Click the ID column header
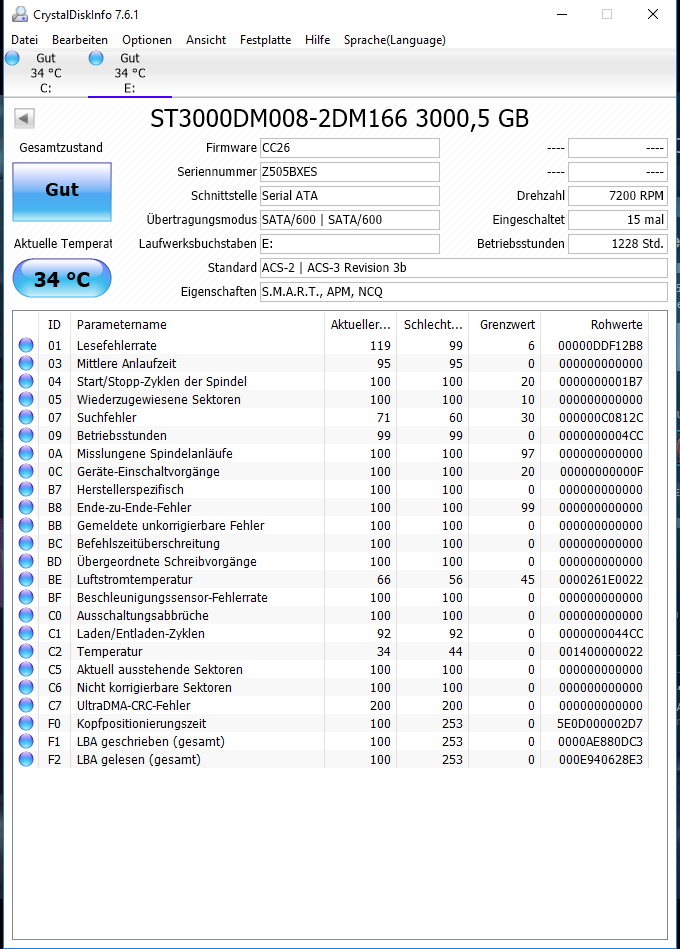 click(54, 325)
